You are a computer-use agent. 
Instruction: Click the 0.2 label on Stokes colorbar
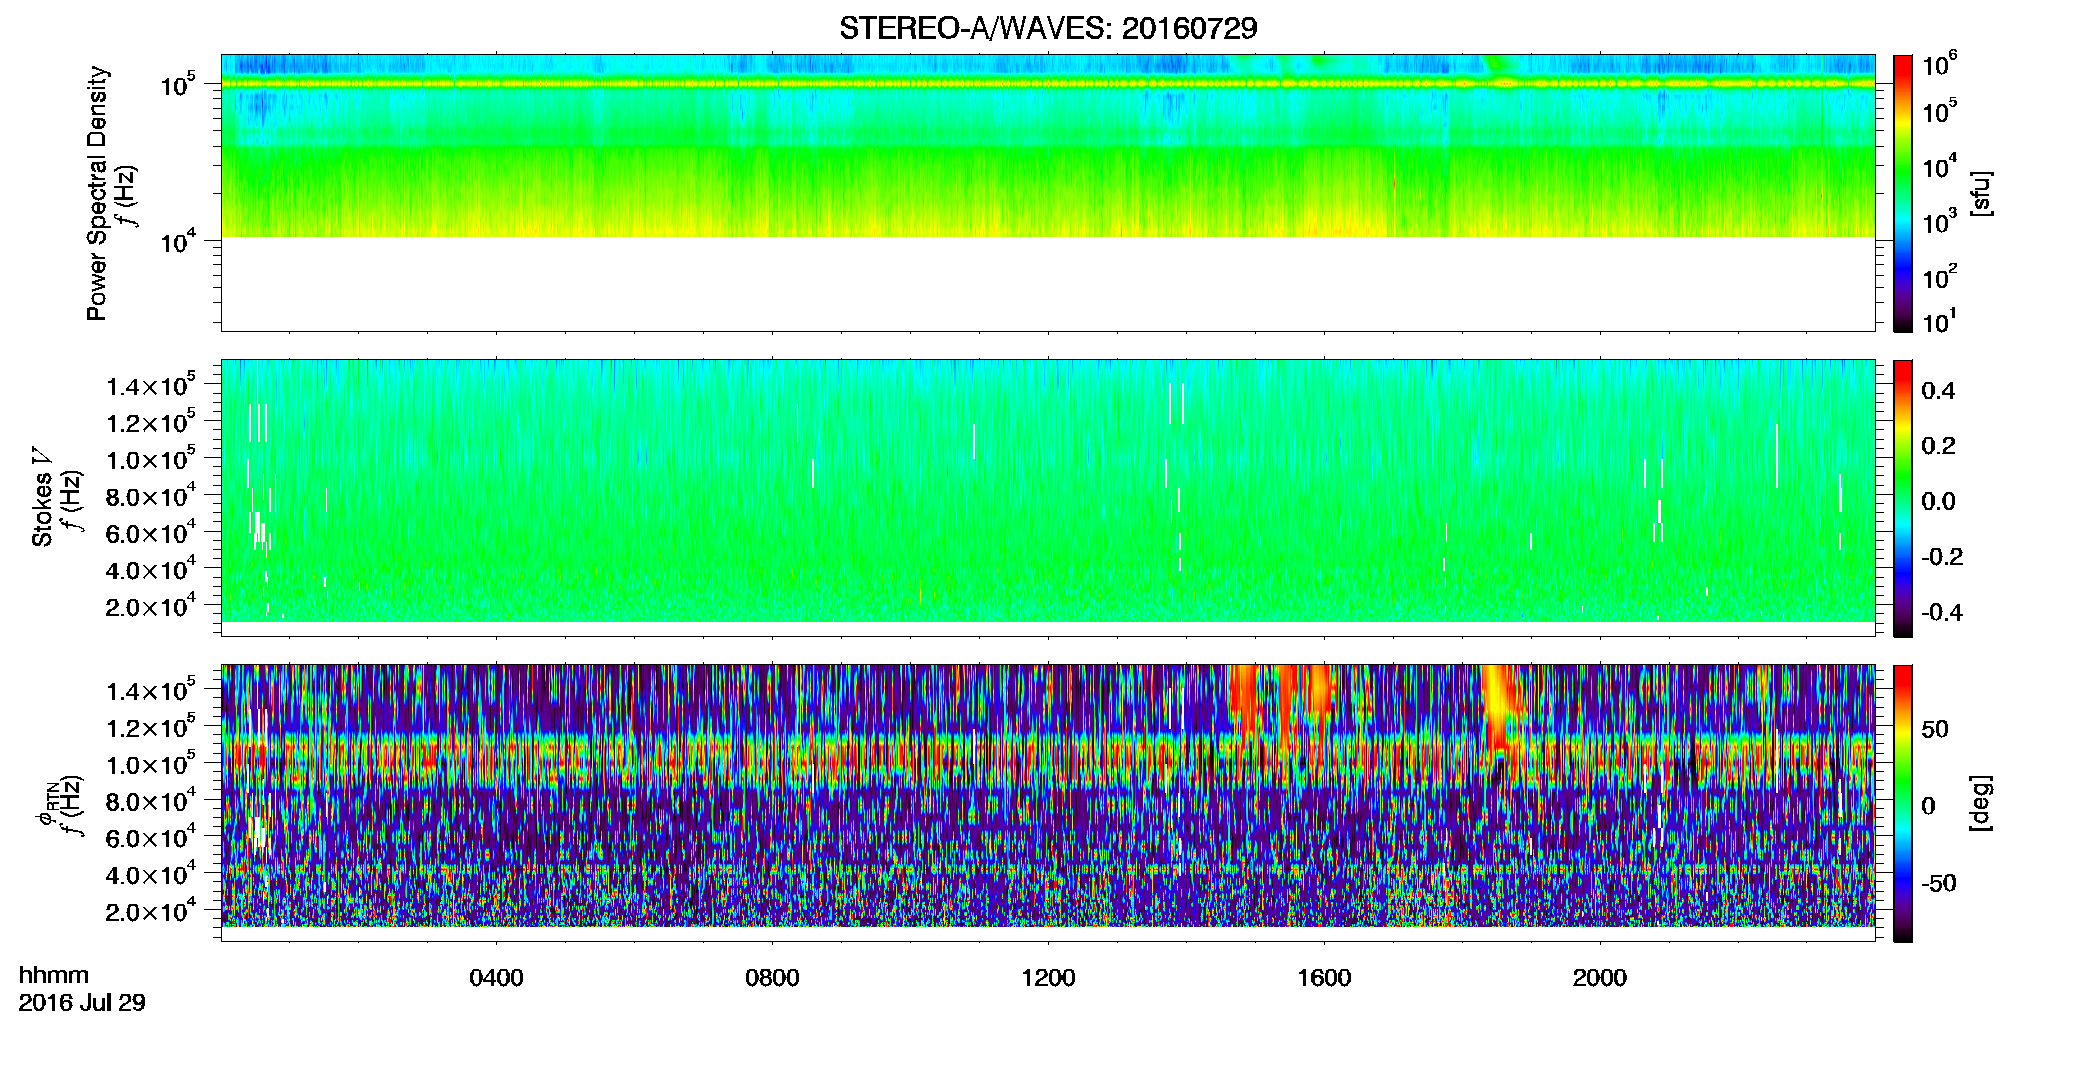(1938, 446)
